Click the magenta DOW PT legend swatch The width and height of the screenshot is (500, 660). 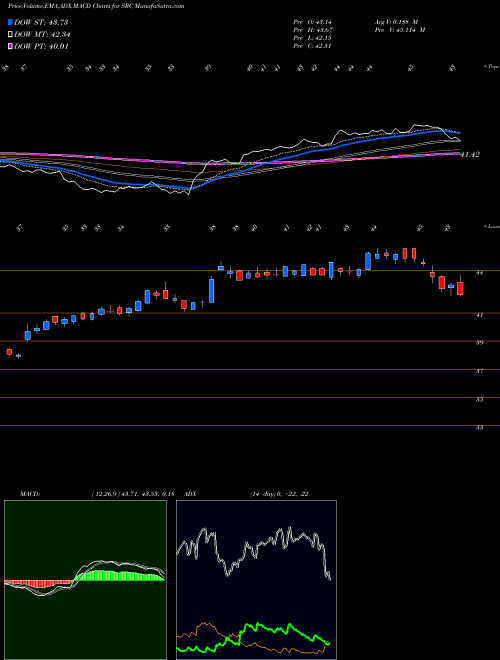click(11, 46)
